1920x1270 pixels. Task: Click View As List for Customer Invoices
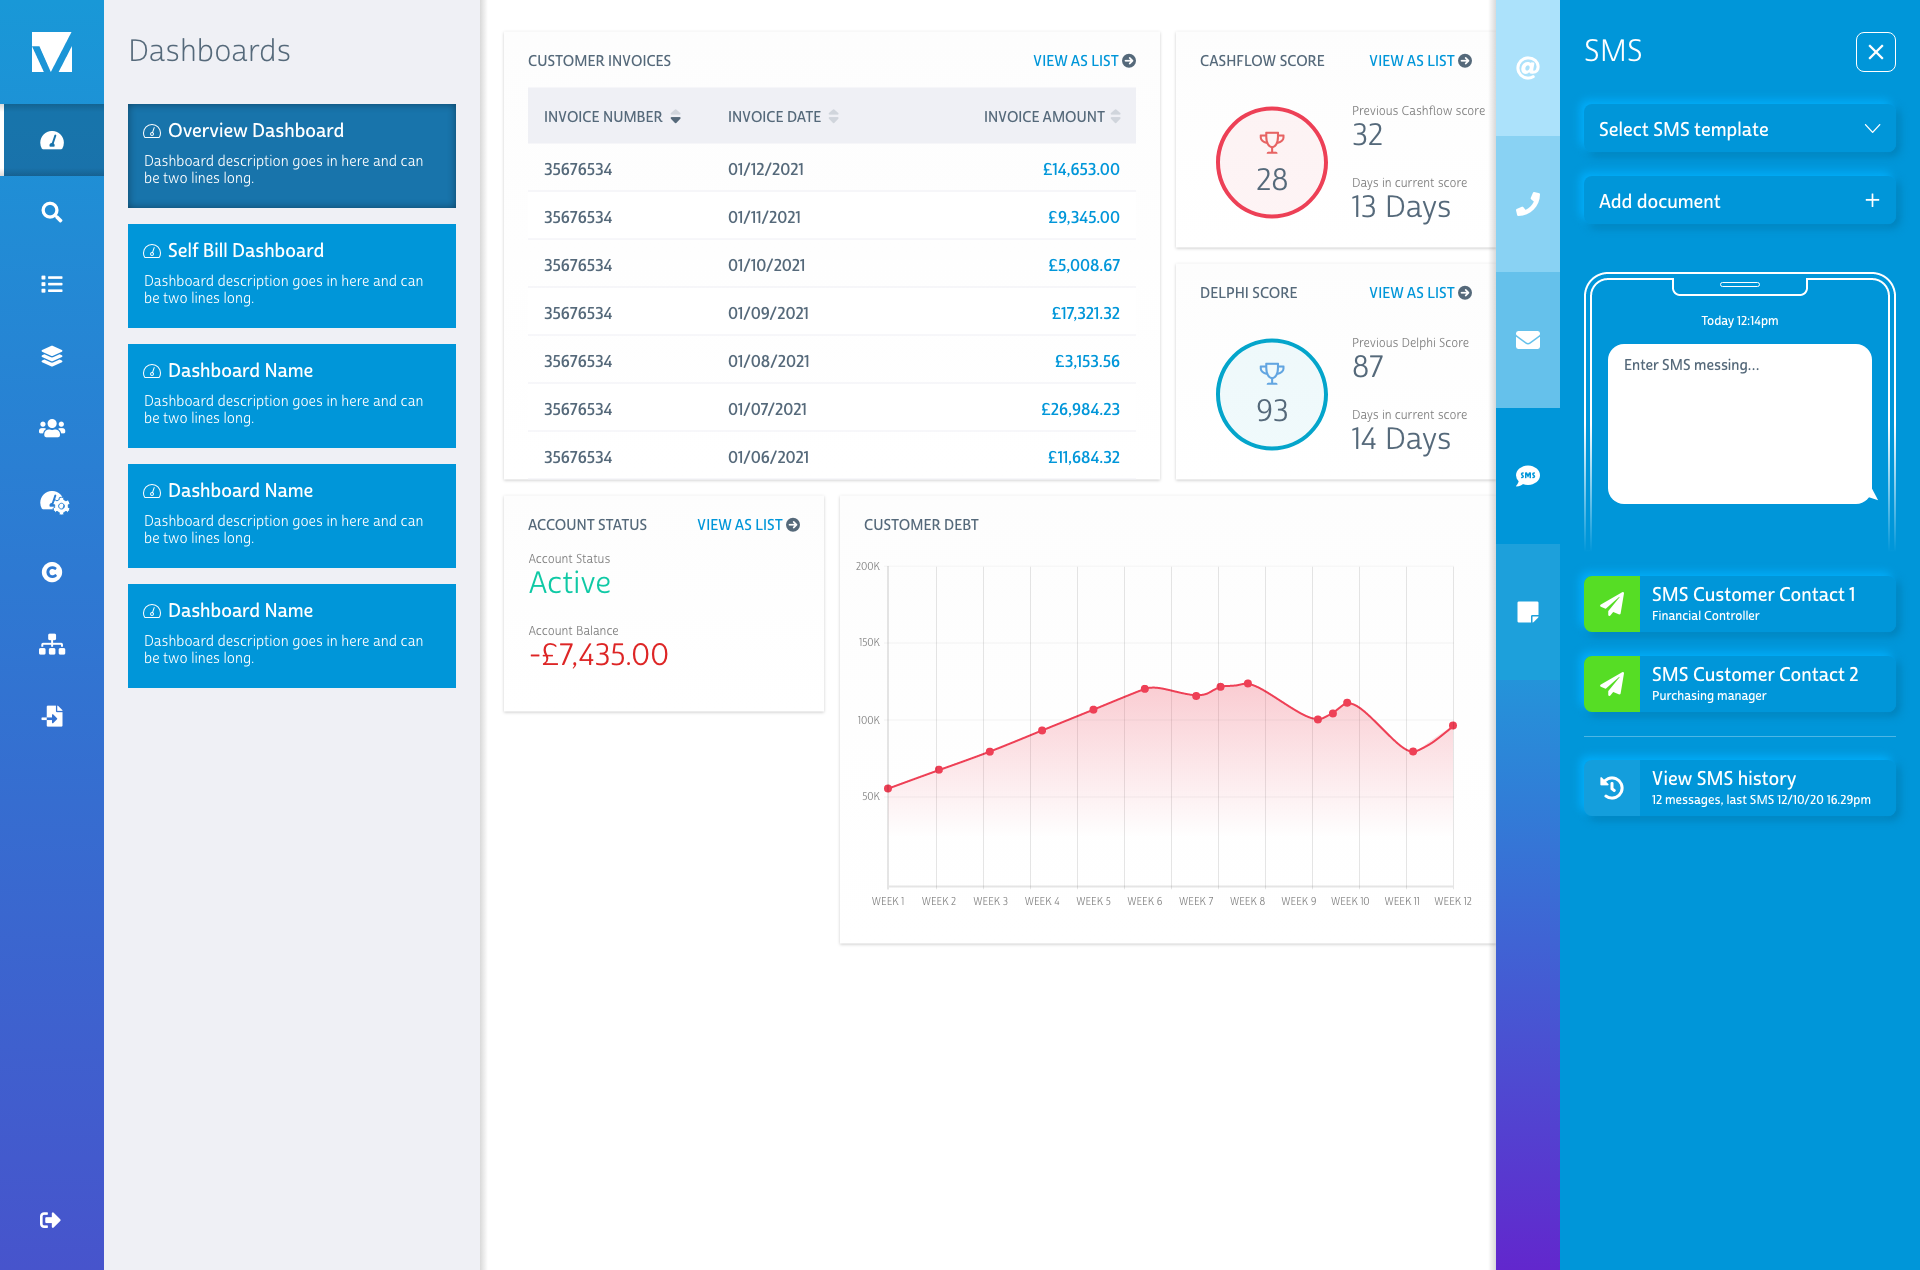(1083, 61)
